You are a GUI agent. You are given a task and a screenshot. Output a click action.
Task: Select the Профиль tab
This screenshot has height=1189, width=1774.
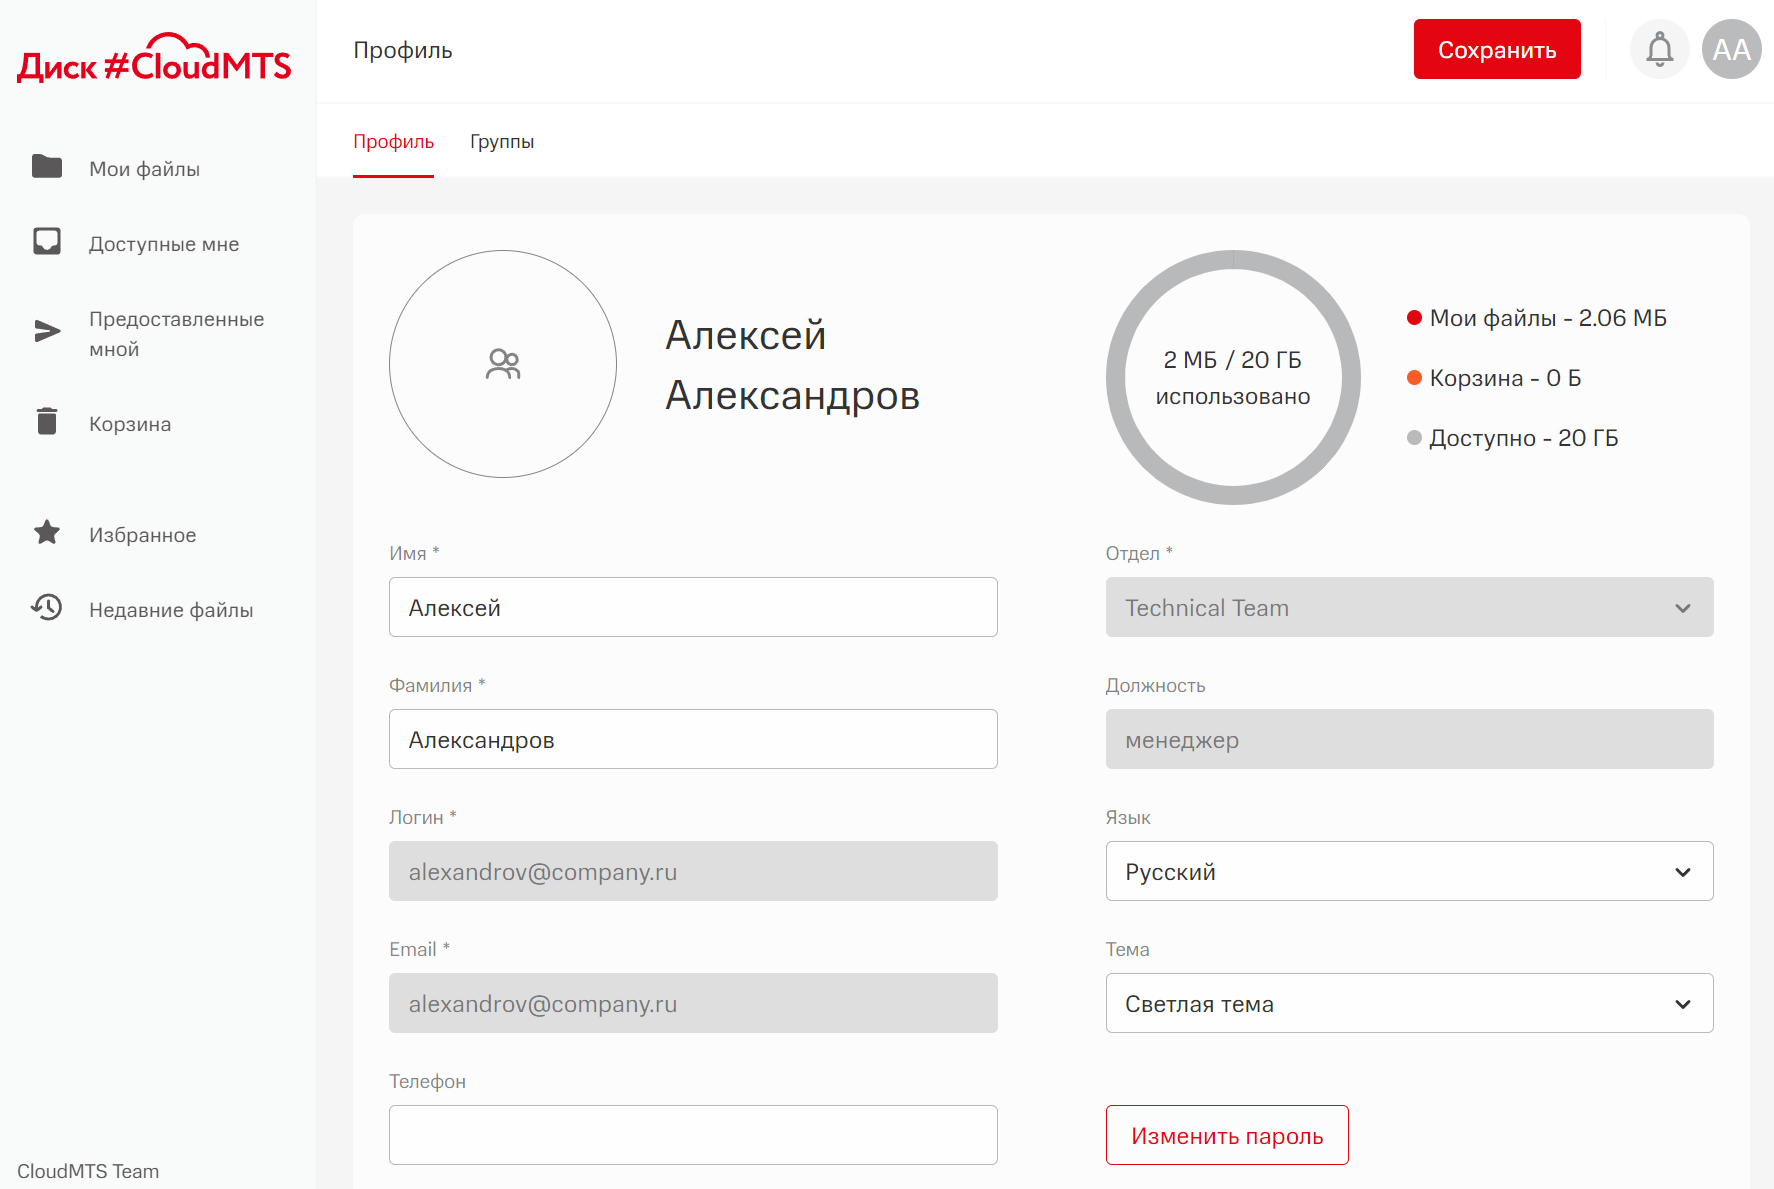[x=393, y=142]
